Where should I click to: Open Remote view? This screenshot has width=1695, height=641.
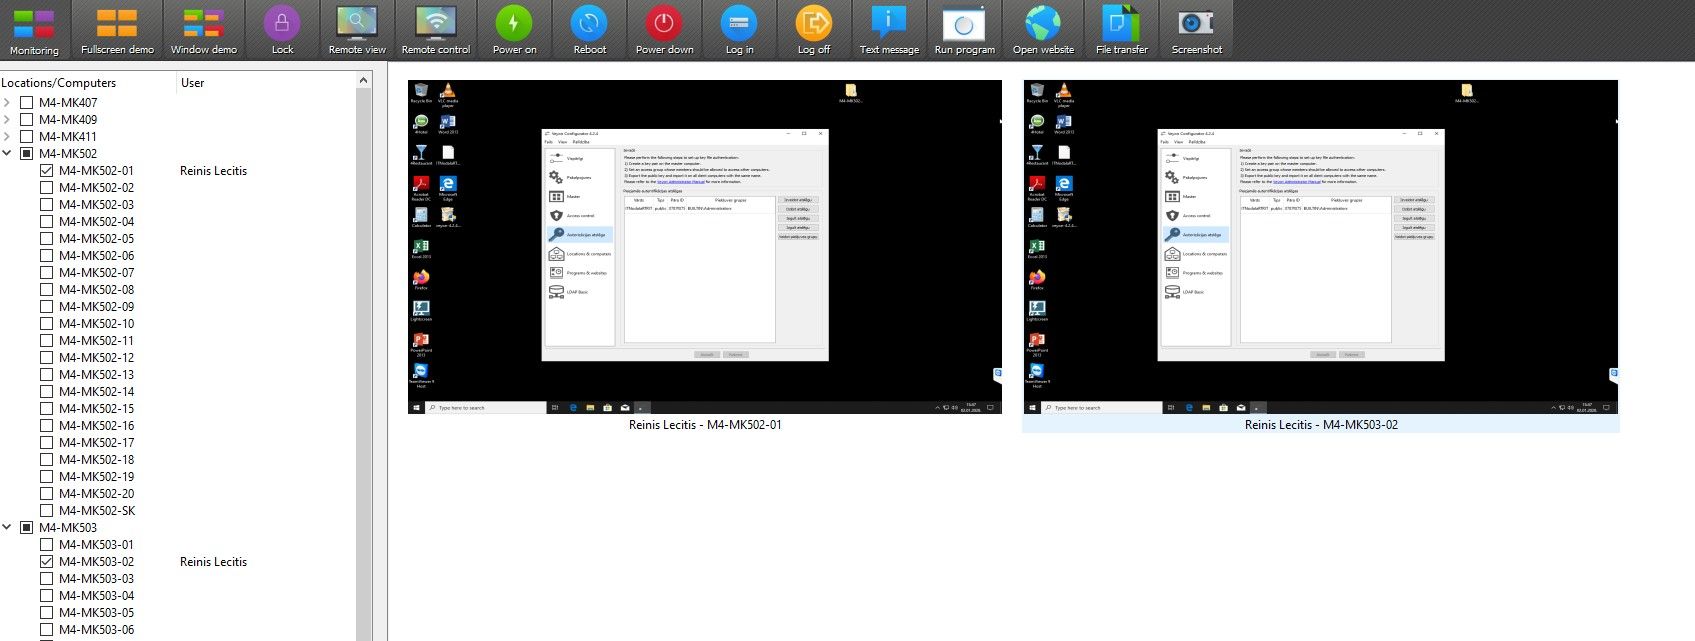357,30
